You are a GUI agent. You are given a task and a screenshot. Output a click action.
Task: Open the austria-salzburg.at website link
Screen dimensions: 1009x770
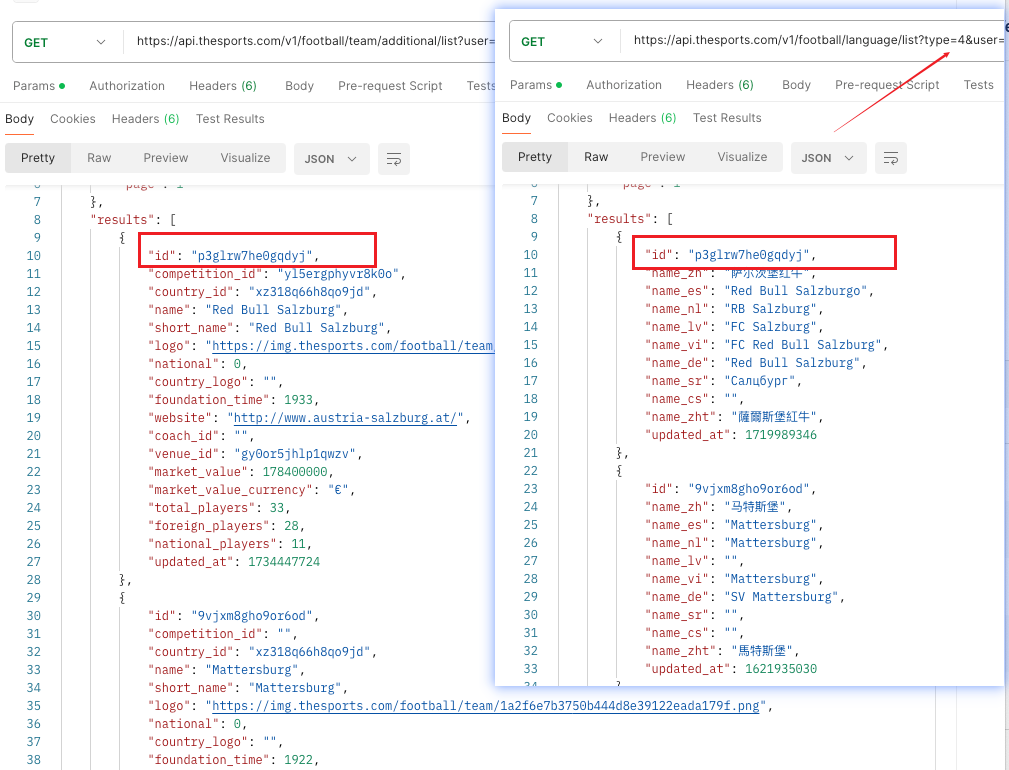coord(345,418)
